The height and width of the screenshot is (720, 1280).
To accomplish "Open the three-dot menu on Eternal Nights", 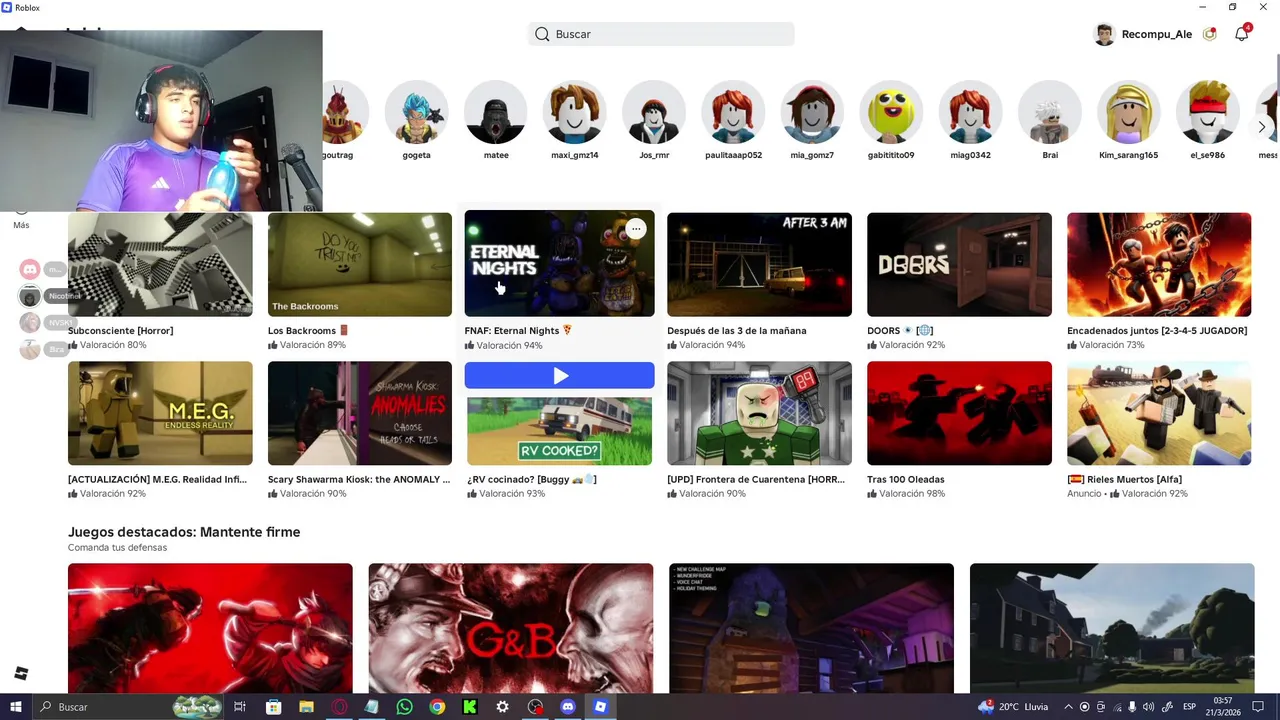I will tap(635, 229).
